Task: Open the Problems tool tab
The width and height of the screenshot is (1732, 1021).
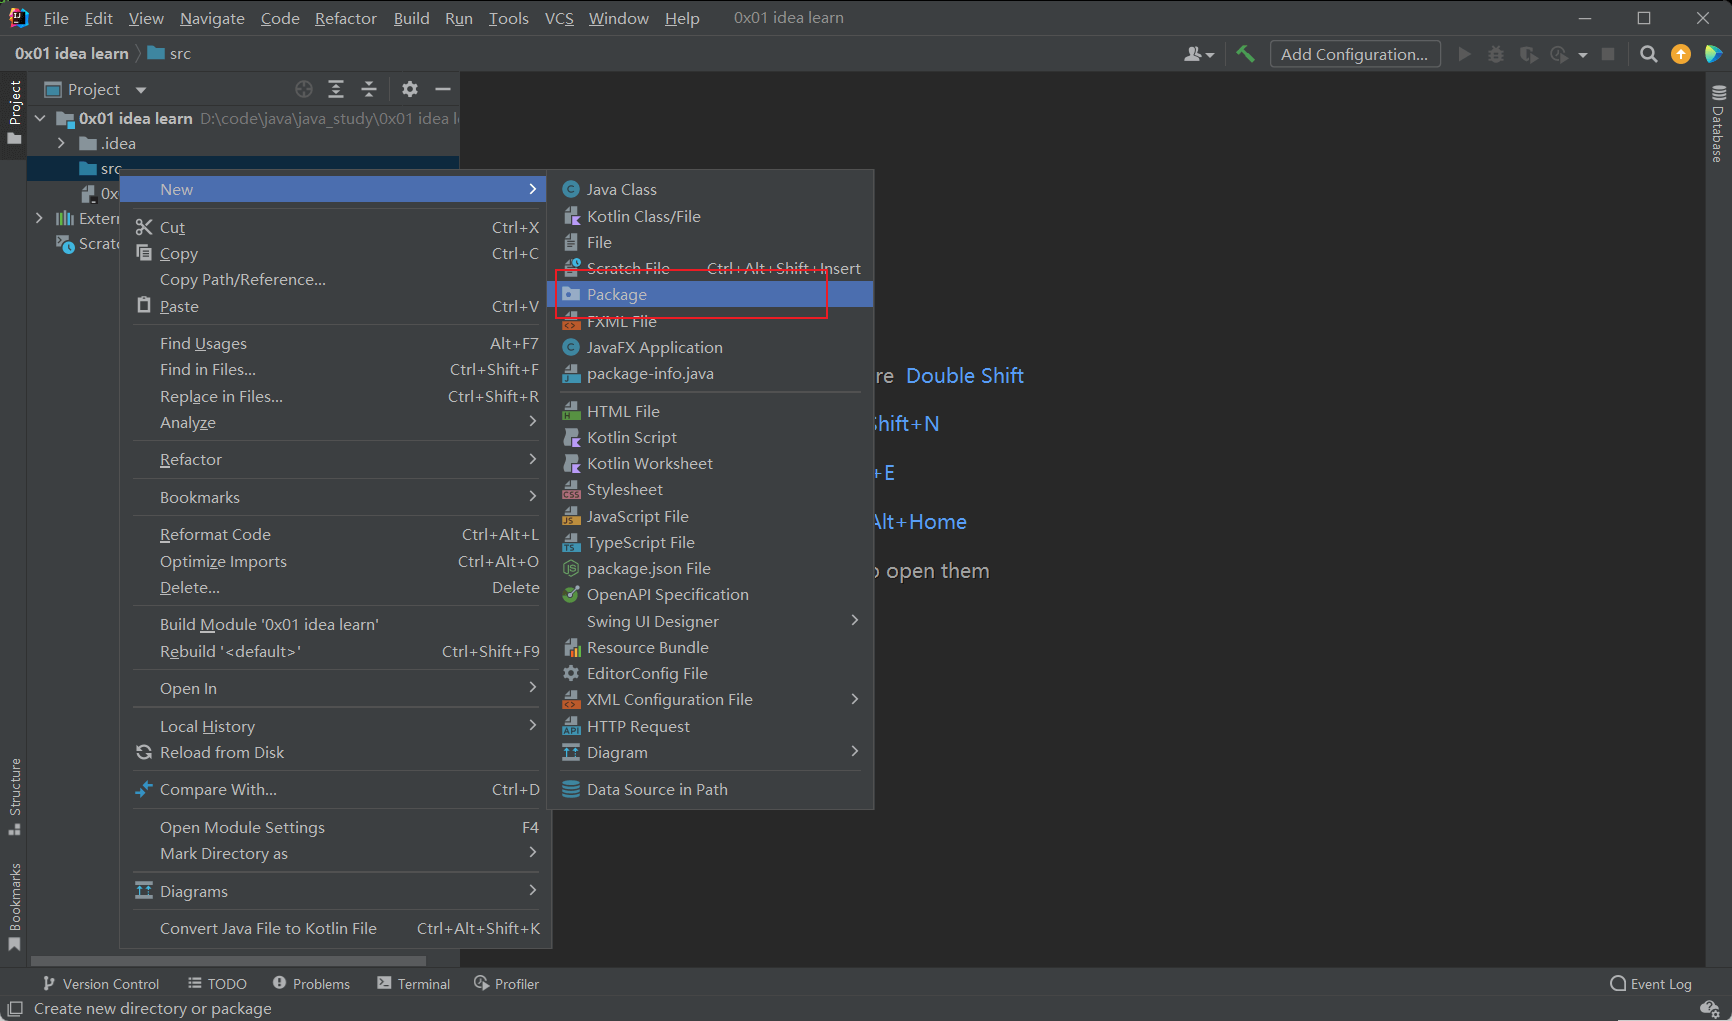Action: point(311,984)
